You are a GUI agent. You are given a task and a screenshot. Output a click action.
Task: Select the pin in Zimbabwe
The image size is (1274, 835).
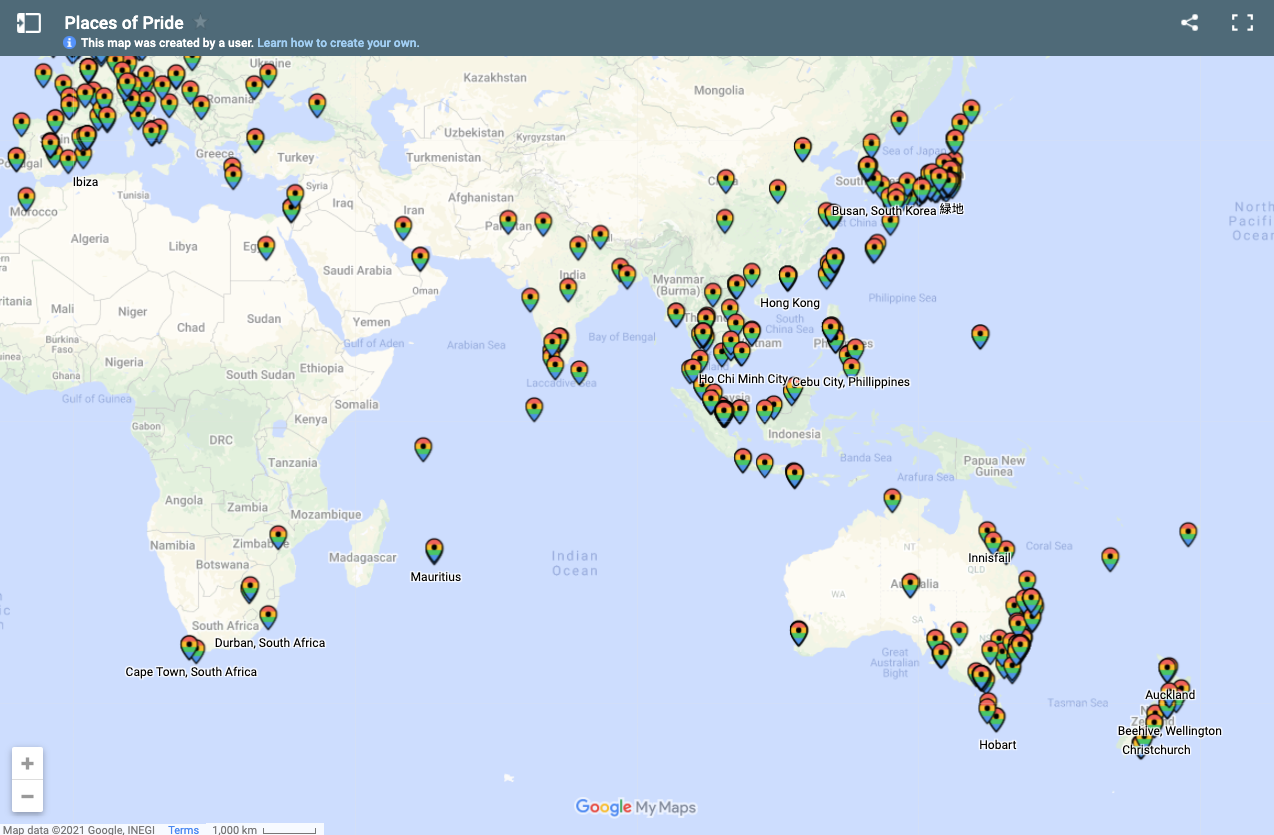278,538
